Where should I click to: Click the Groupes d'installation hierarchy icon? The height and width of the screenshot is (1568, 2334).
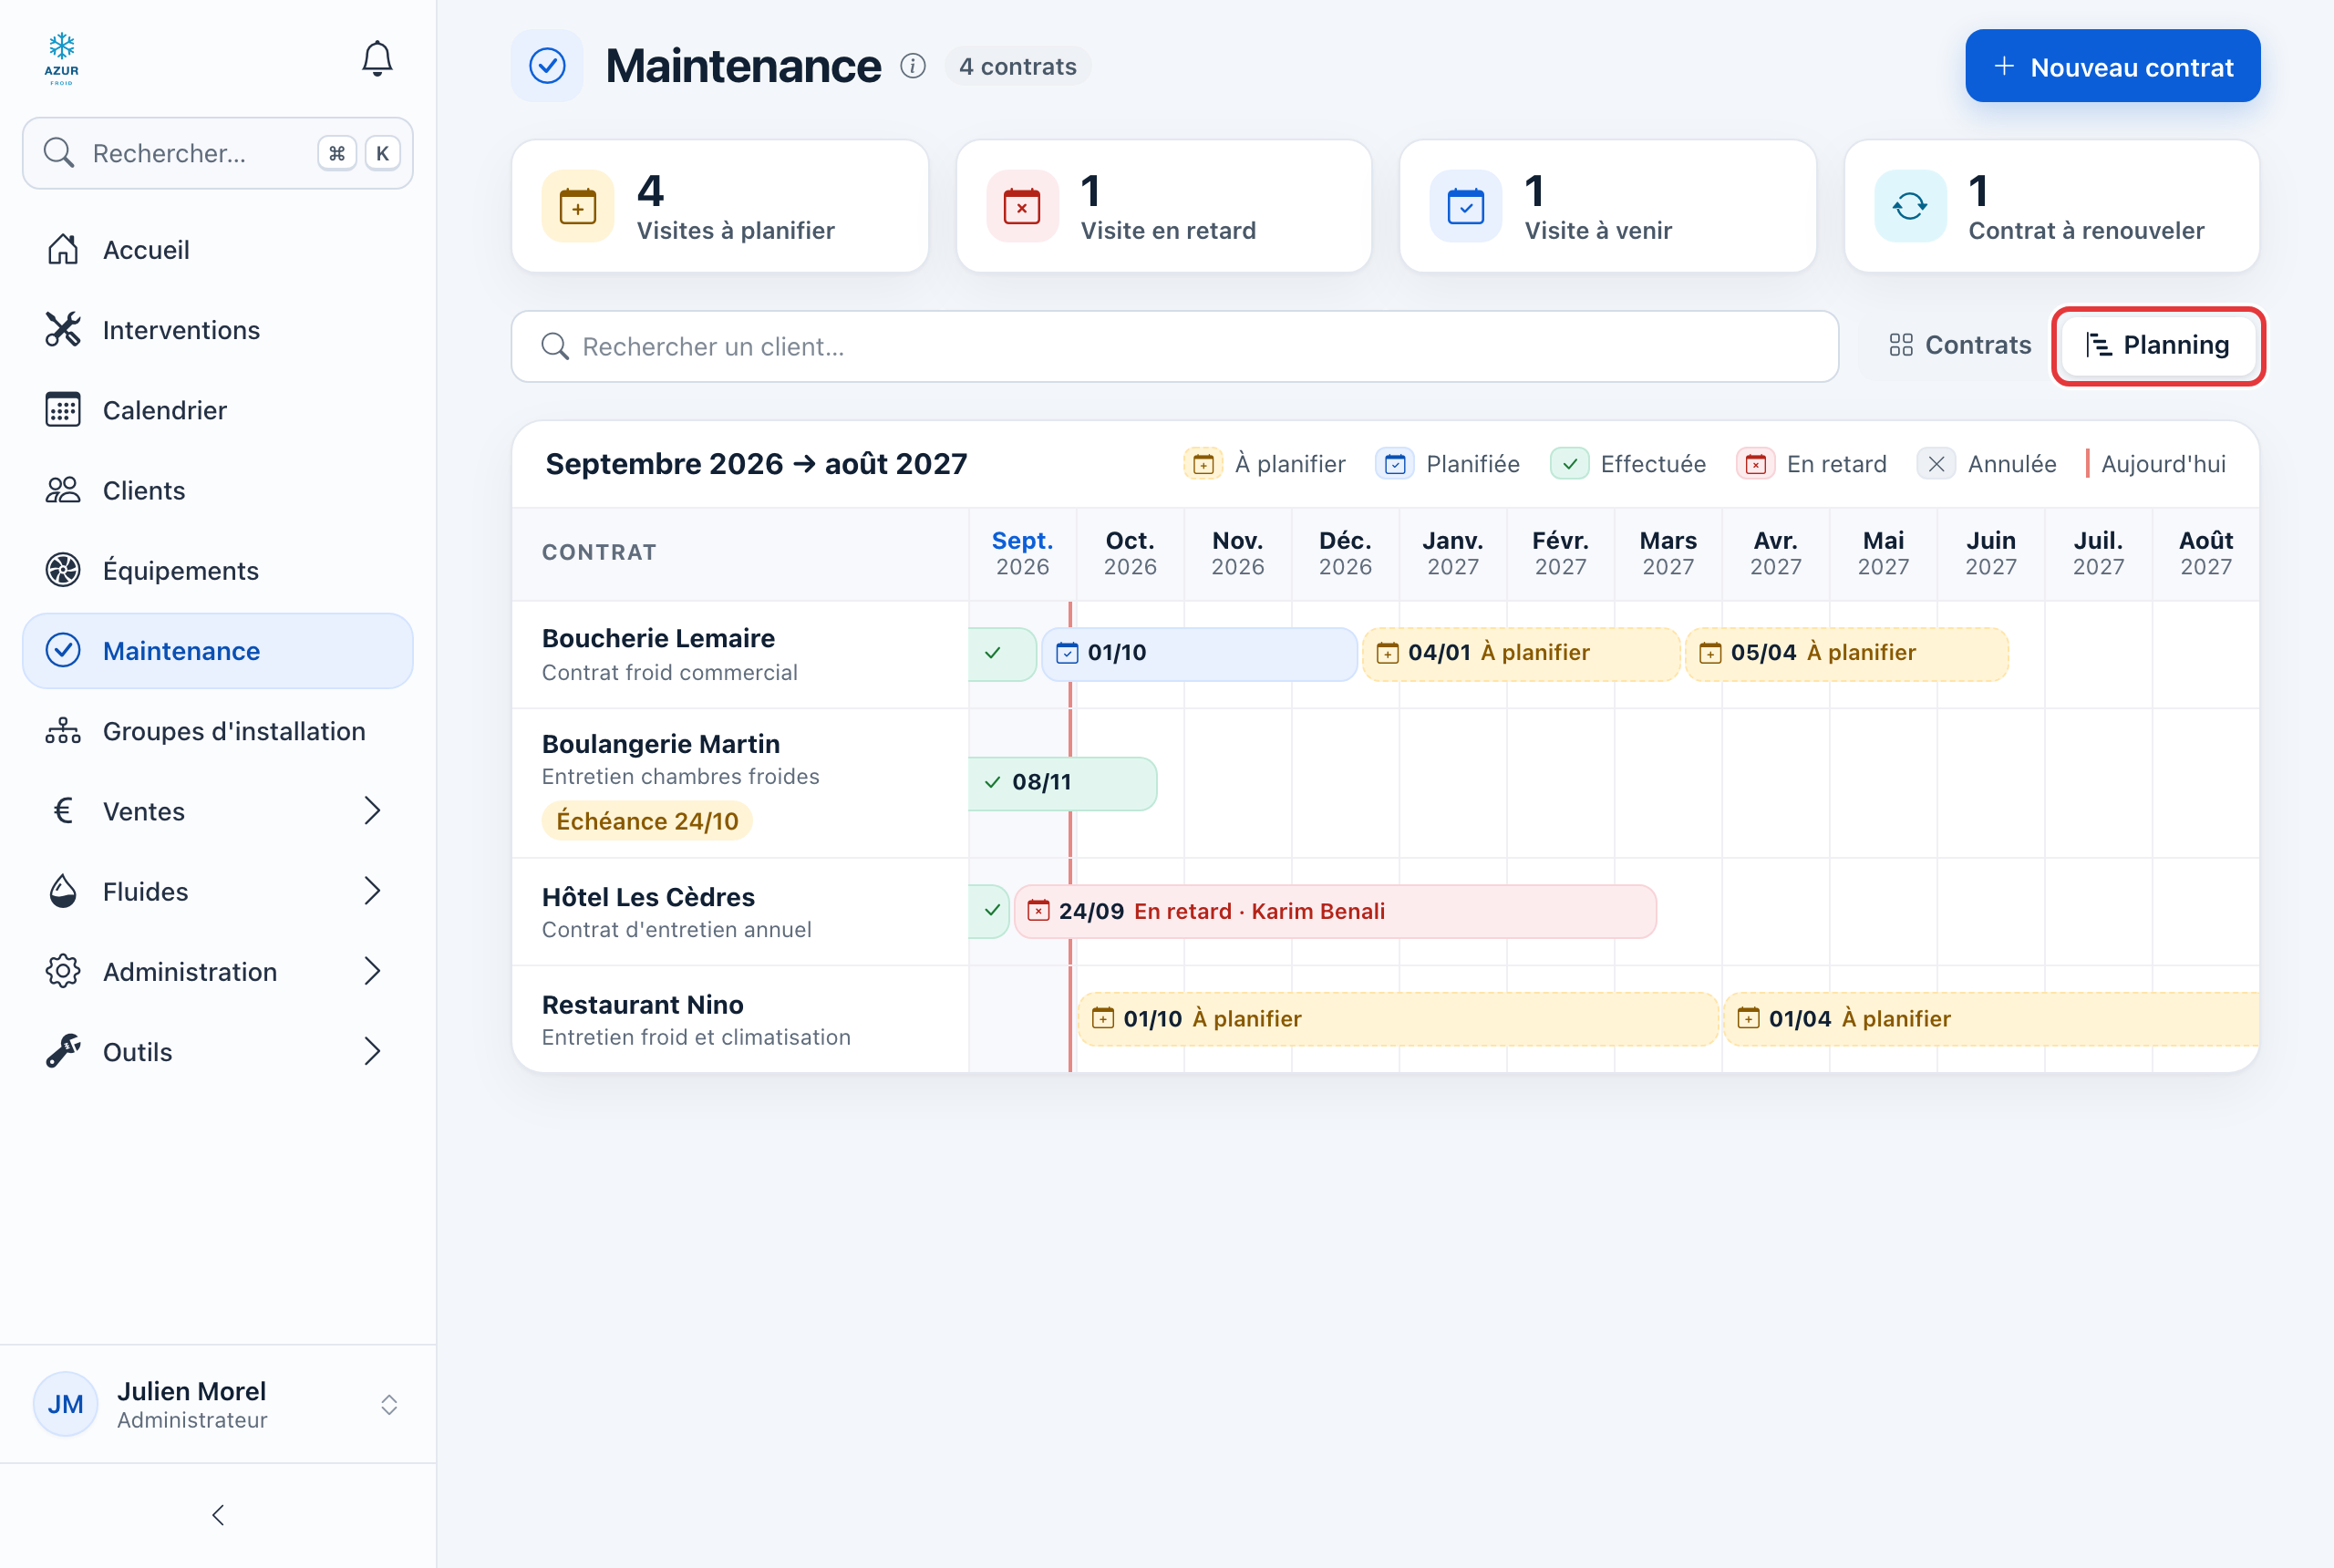(x=63, y=730)
